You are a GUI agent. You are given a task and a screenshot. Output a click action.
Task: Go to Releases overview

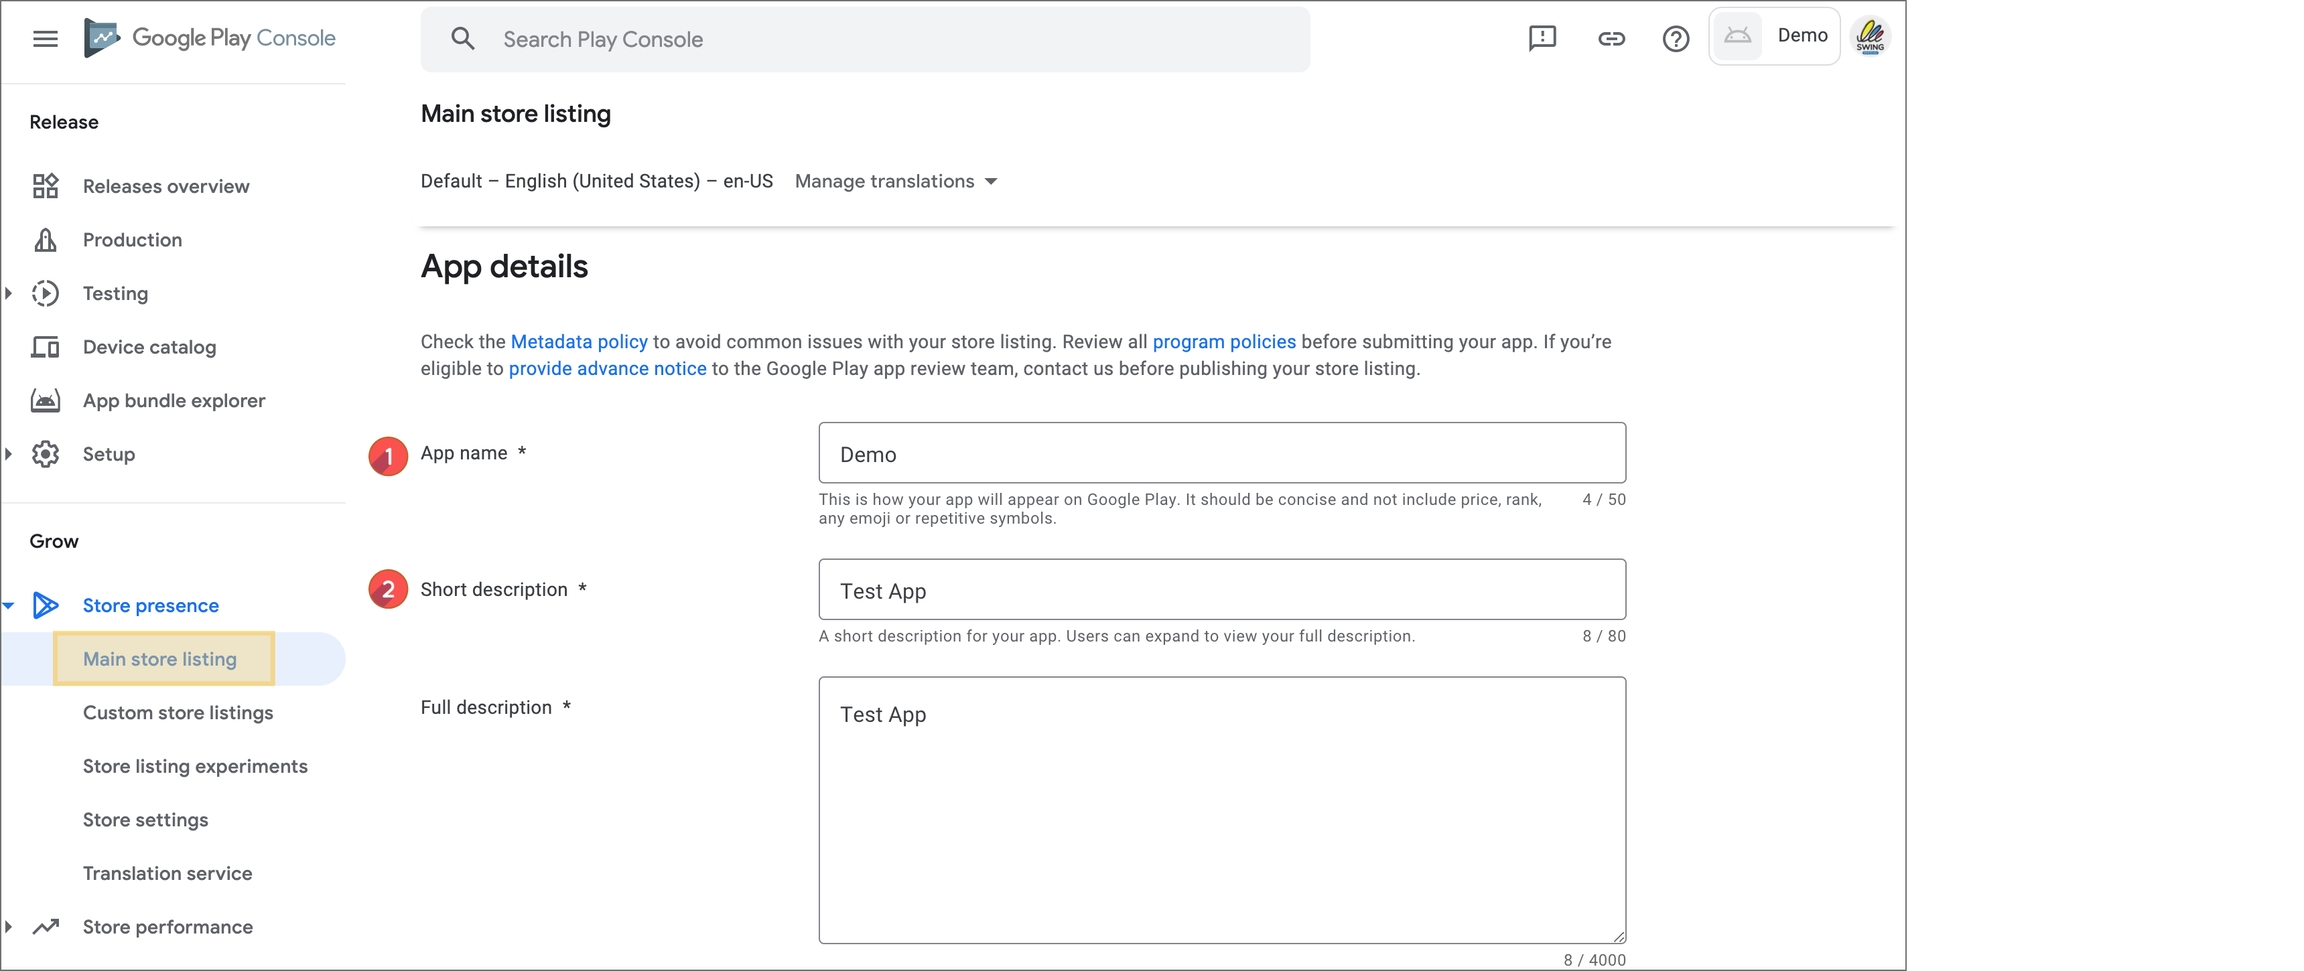coord(166,186)
